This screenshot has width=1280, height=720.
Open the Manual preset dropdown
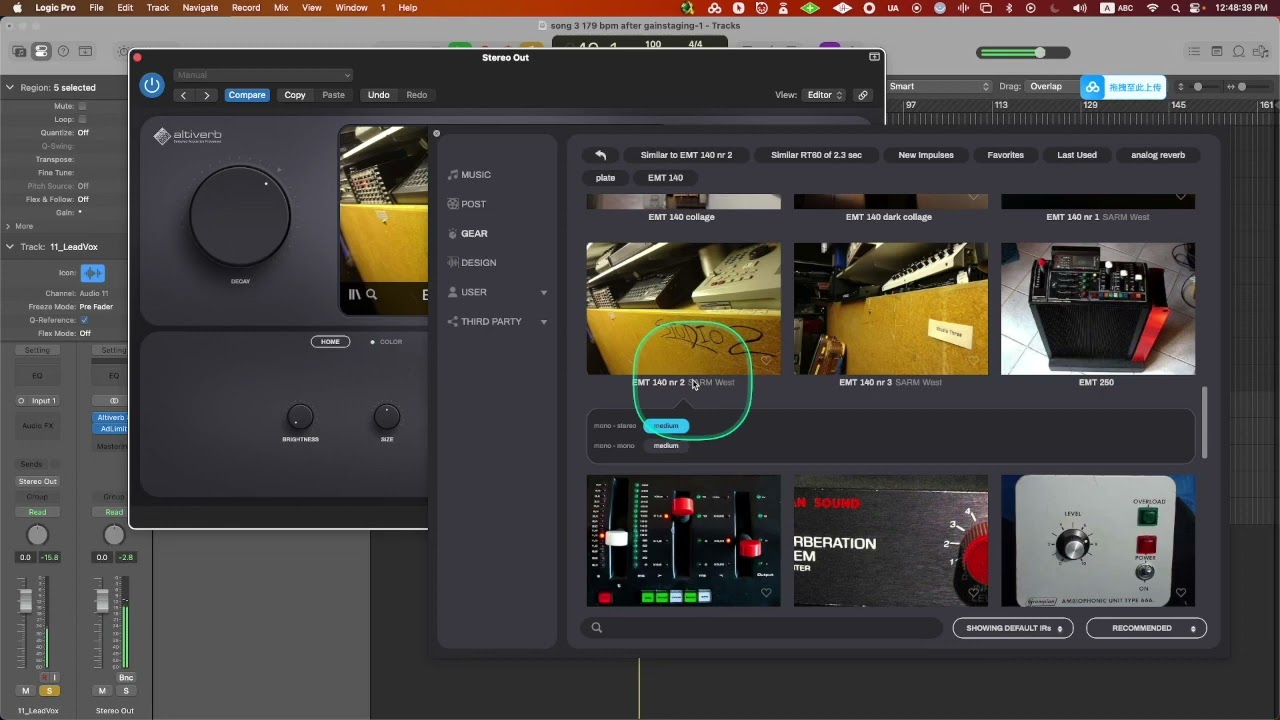pyautogui.click(x=263, y=75)
